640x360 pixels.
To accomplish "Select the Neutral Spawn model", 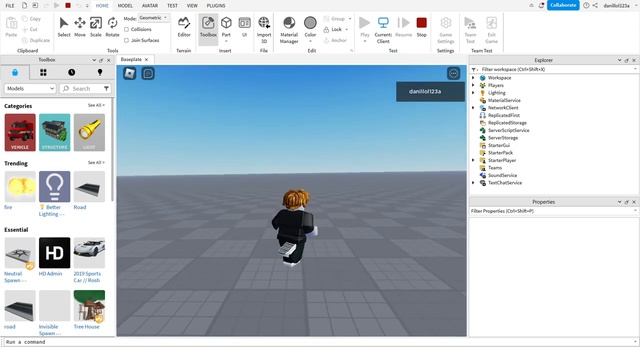I will [20, 260].
